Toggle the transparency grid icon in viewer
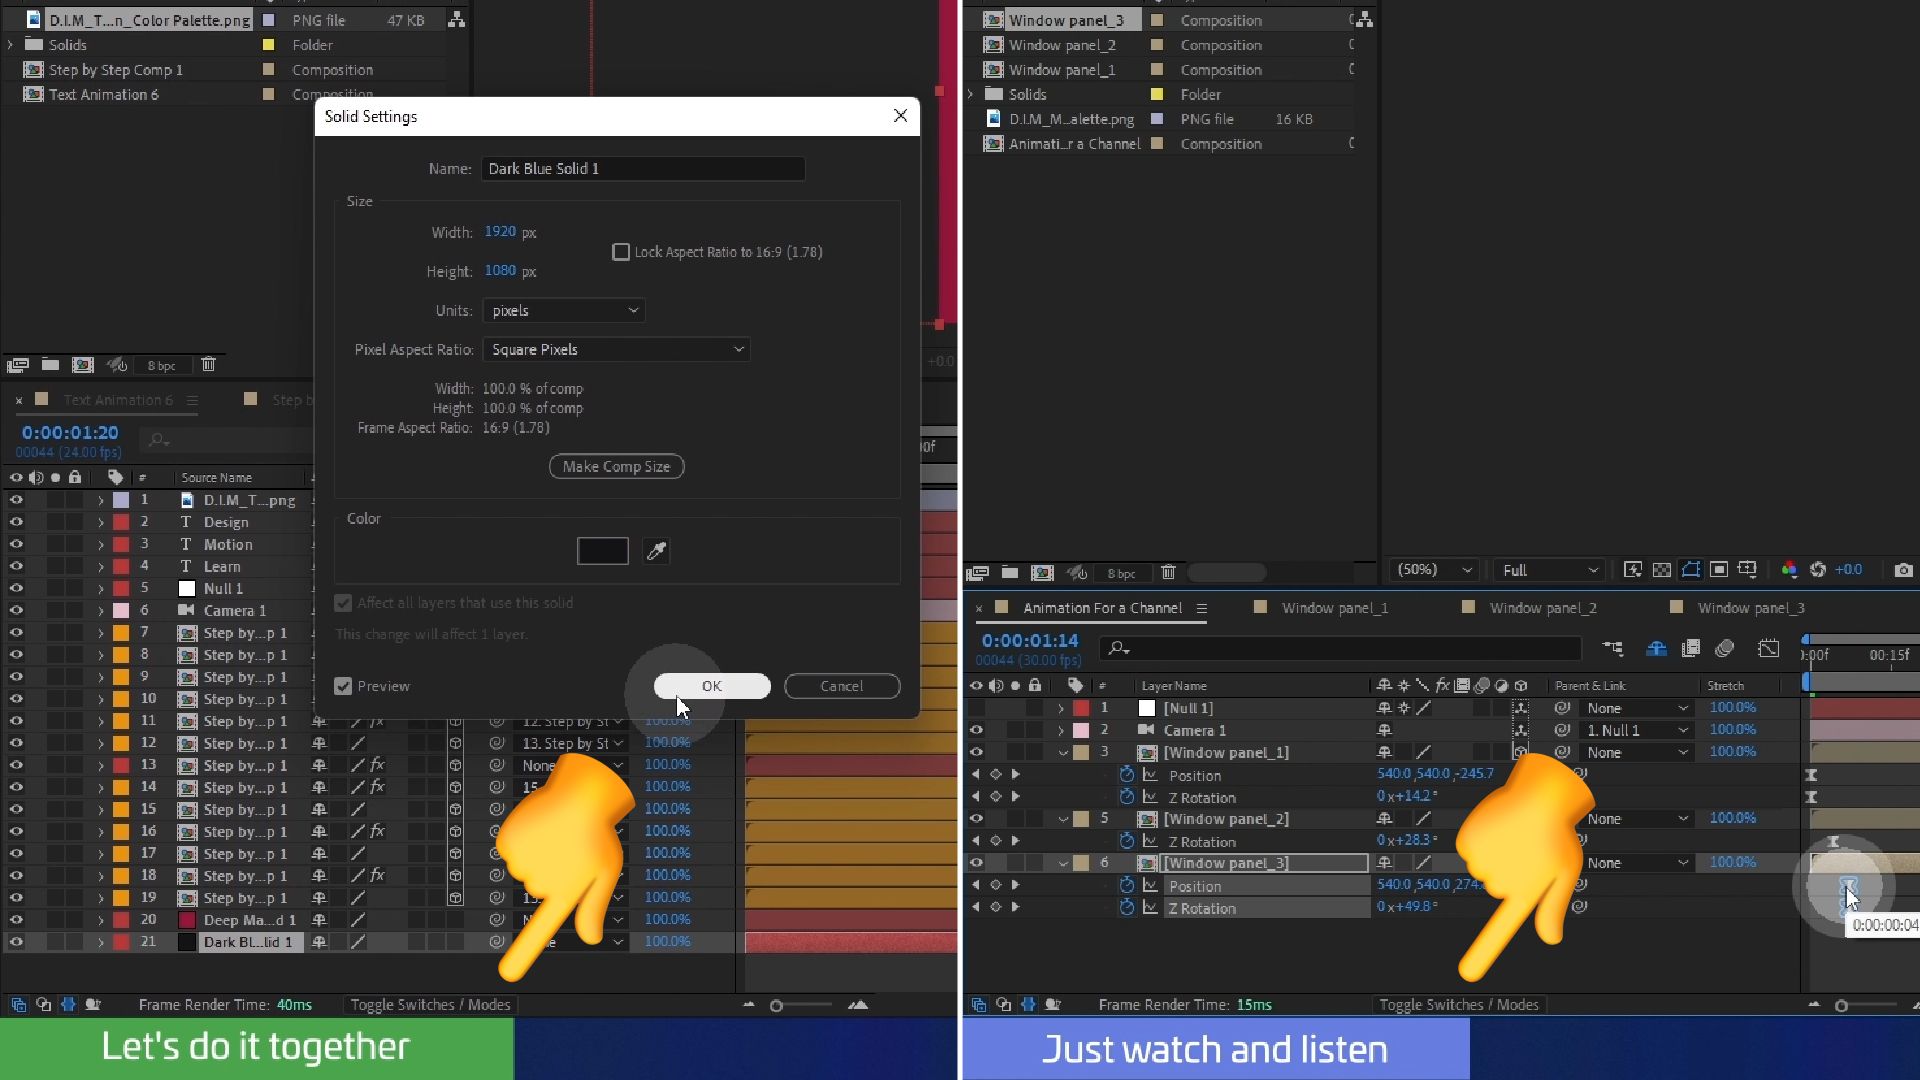1920x1080 pixels. click(1661, 570)
